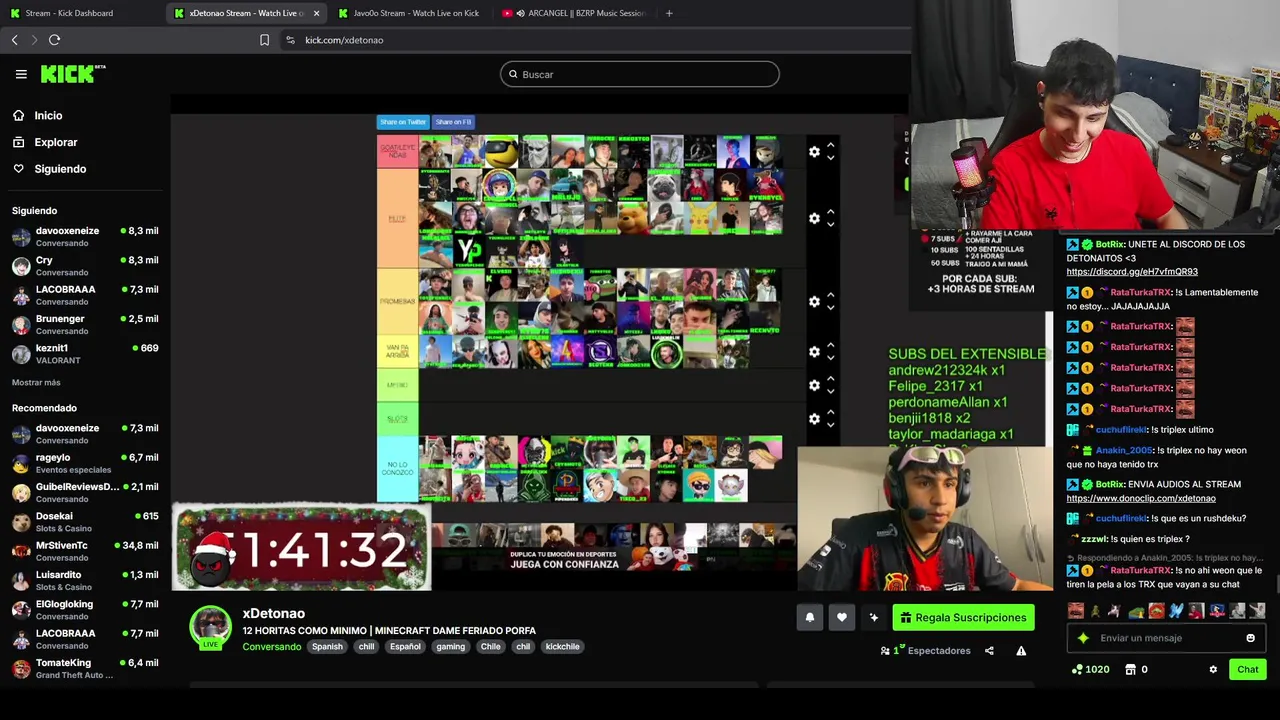Screen dimensions: 1280x720
Task: Click the green Chat send button
Action: (x=1248, y=670)
